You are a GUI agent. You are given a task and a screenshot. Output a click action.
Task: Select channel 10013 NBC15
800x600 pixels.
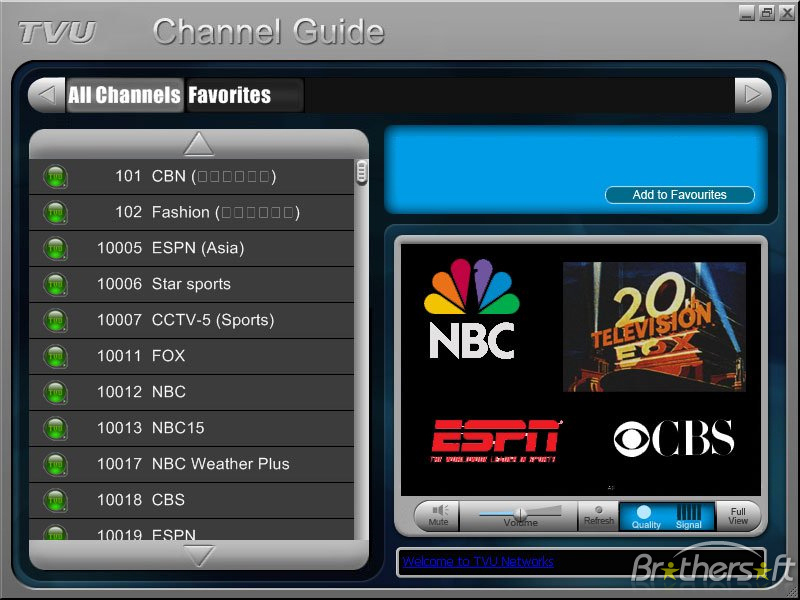tap(192, 429)
